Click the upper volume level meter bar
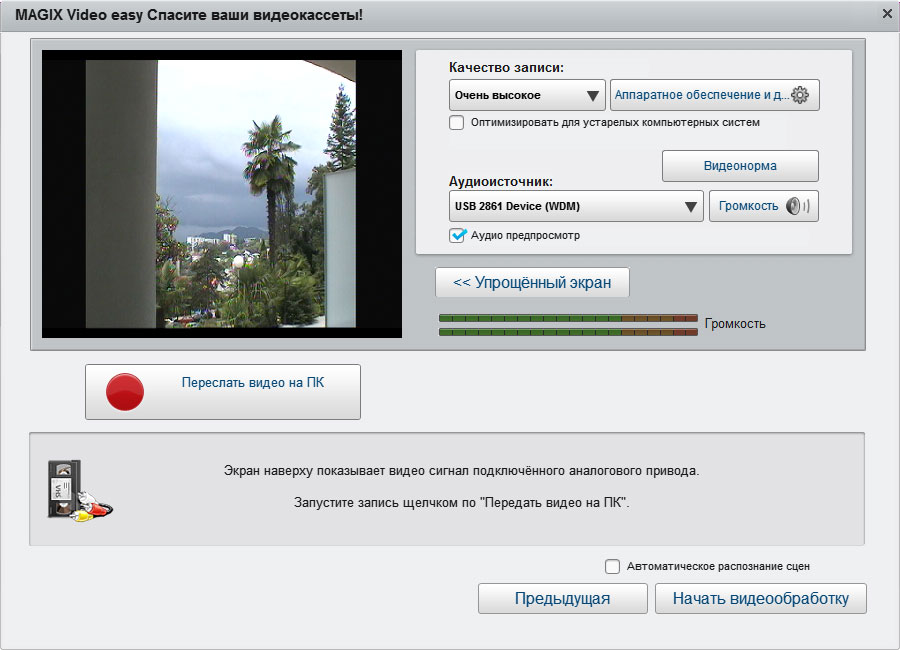900x650 pixels. coord(568,318)
